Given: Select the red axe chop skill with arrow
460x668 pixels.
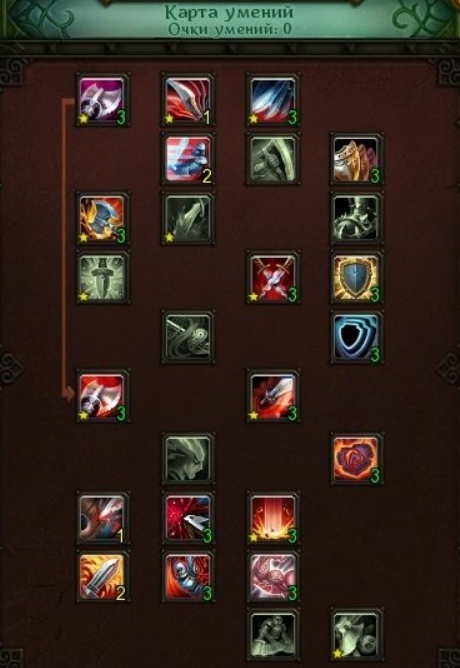Looking at the screenshot, I should [103, 396].
